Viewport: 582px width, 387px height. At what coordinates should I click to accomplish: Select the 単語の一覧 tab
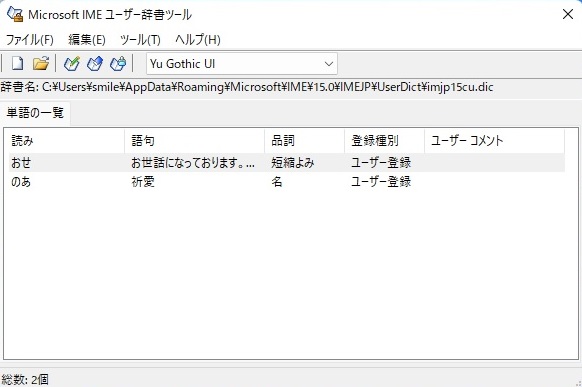point(35,112)
